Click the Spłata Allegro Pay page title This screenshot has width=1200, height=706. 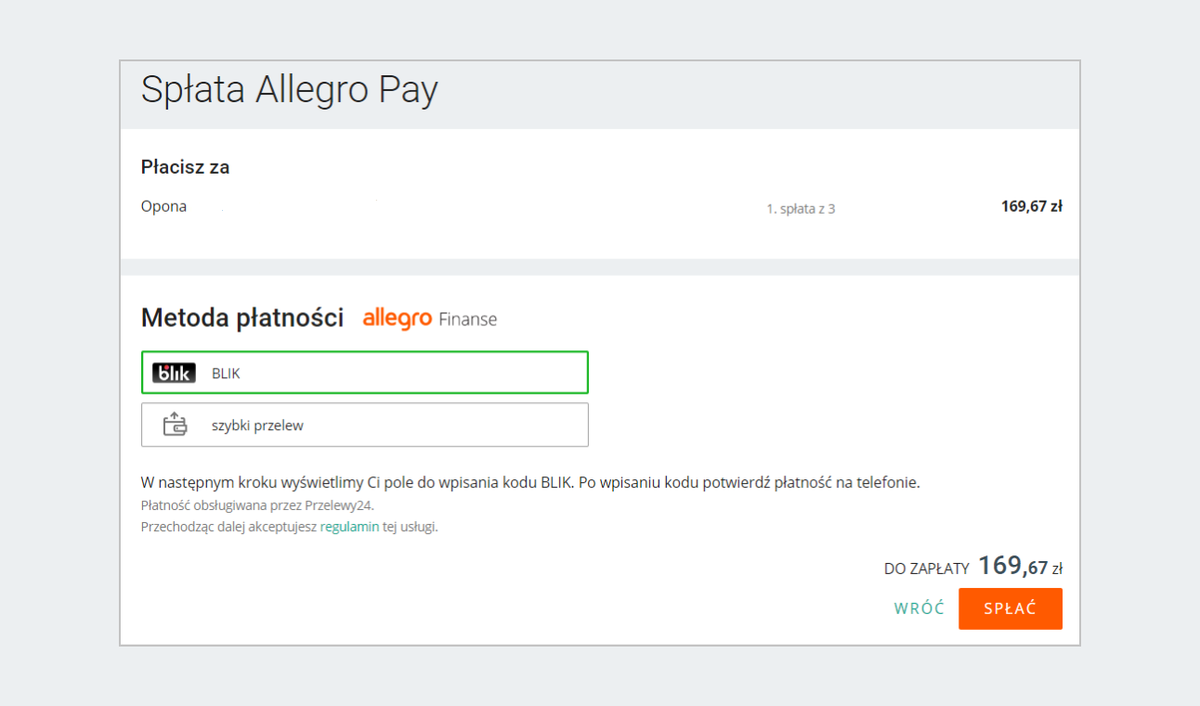tap(290, 90)
